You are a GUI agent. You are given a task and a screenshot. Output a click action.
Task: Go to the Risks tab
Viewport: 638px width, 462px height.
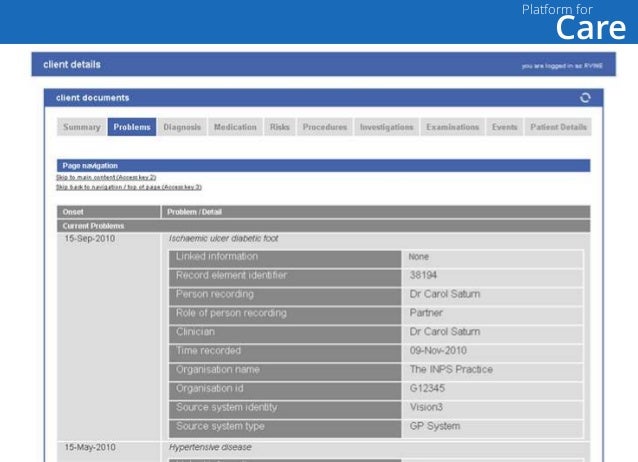coord(280,127)
